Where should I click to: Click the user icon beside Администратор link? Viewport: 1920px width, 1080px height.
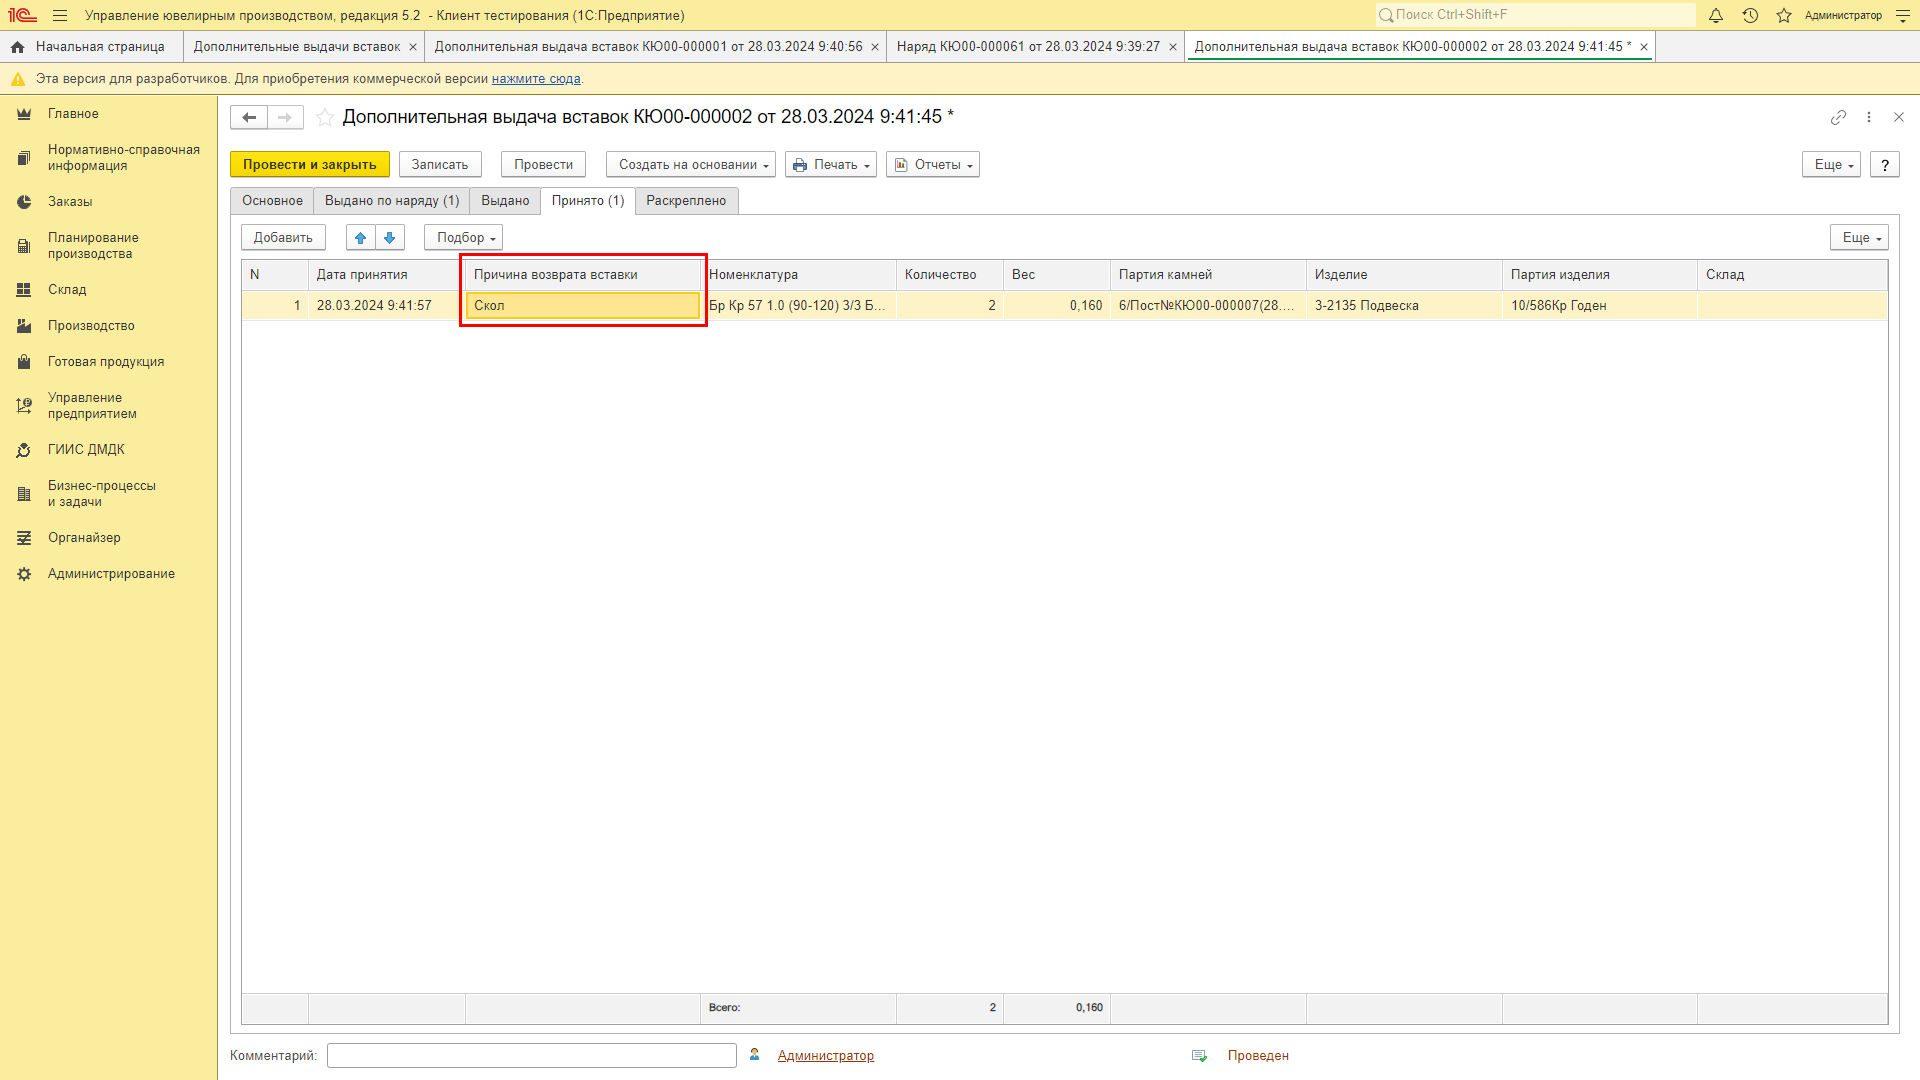(755, 1055)
